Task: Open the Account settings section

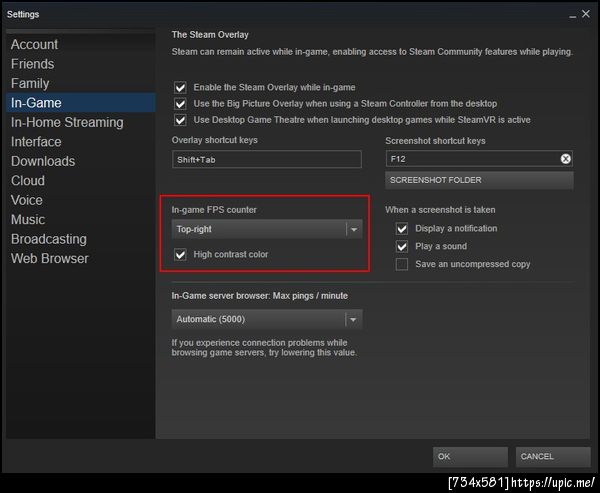Action: [34, 44]
